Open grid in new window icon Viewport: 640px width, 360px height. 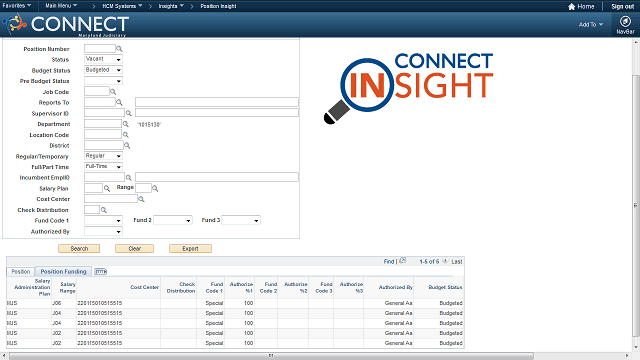pyautogui.click(x=402, y=260)
